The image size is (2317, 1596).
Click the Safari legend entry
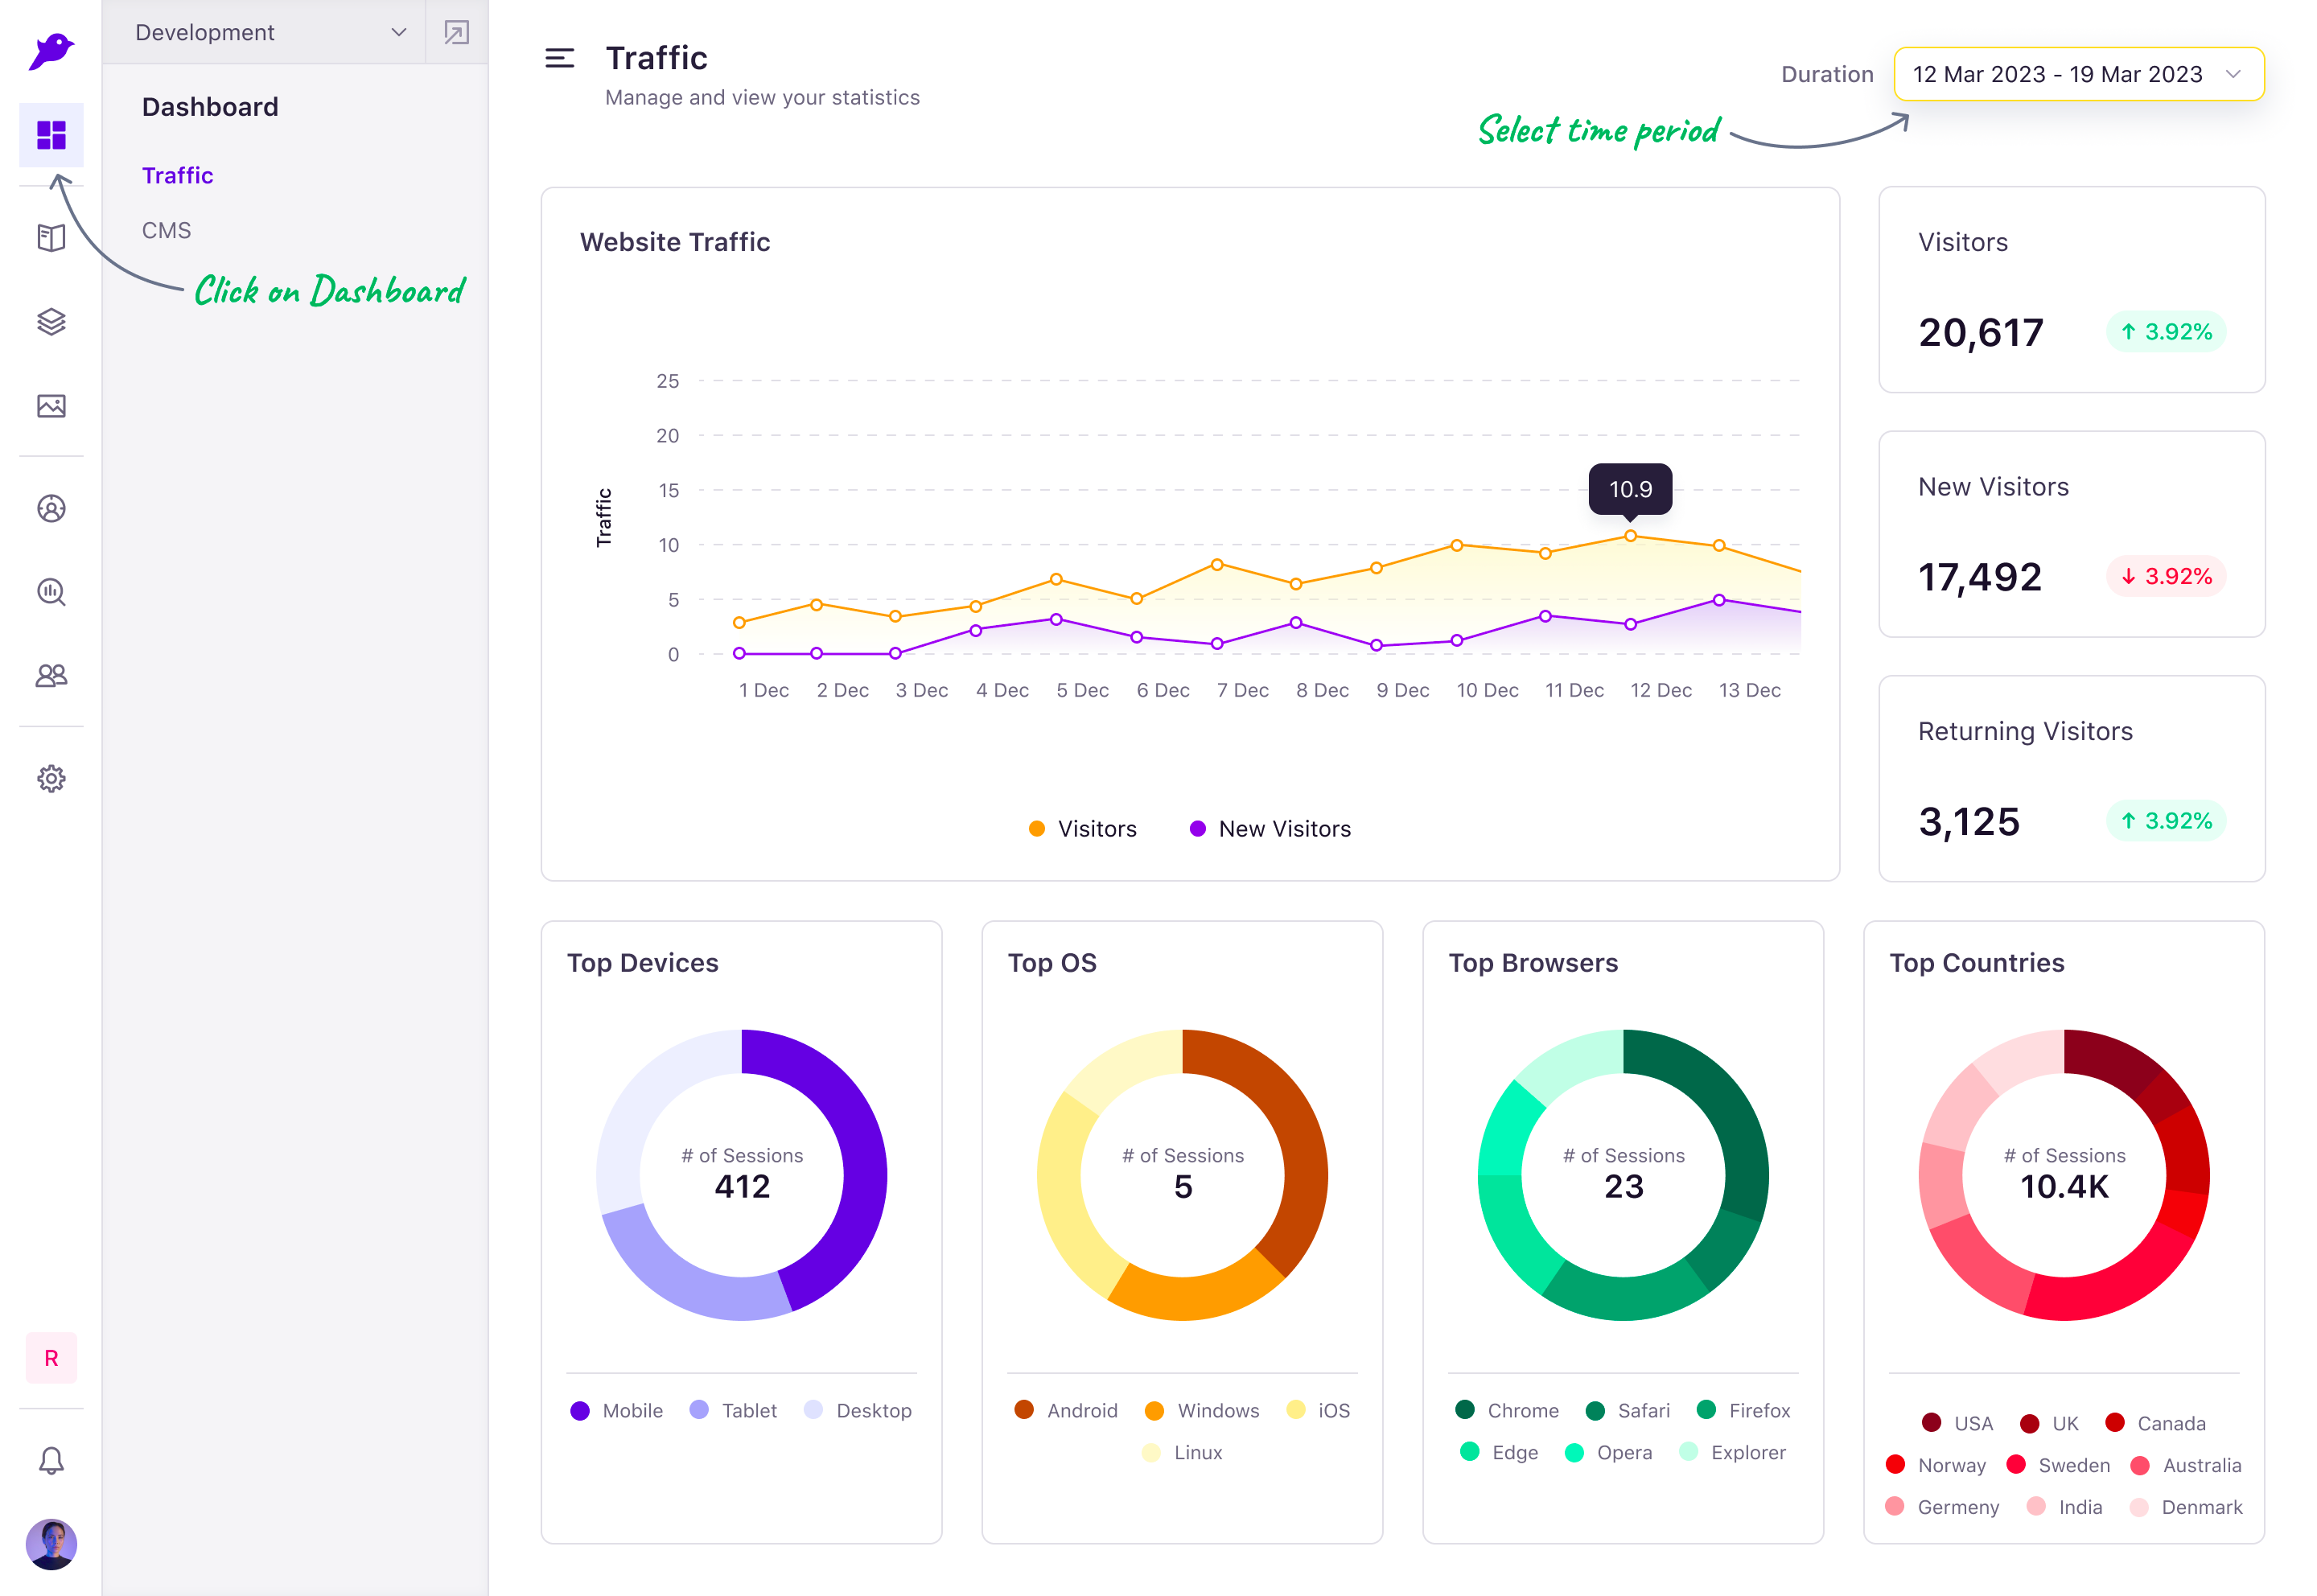1628,1410
